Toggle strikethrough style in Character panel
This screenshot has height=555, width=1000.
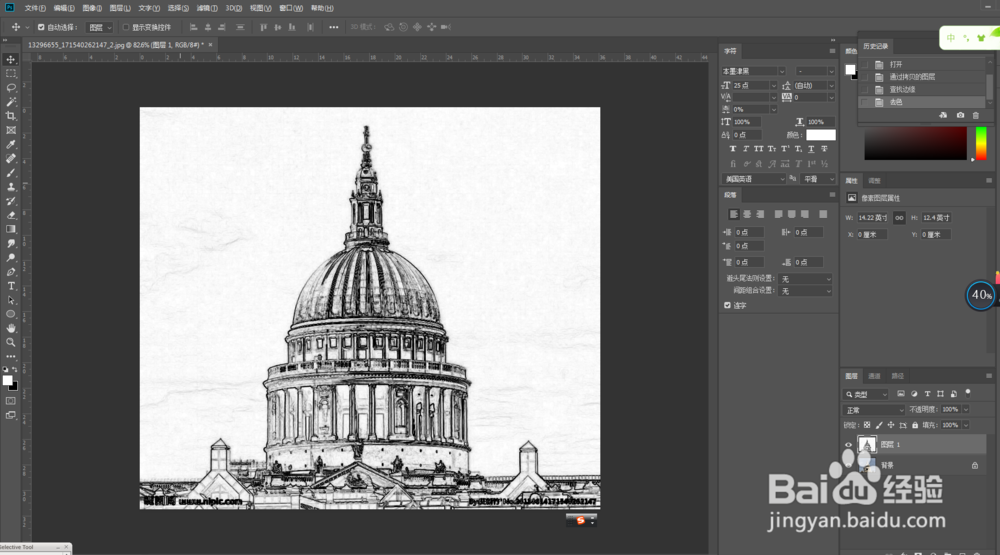pyautogui.click(x=824, y=149)
